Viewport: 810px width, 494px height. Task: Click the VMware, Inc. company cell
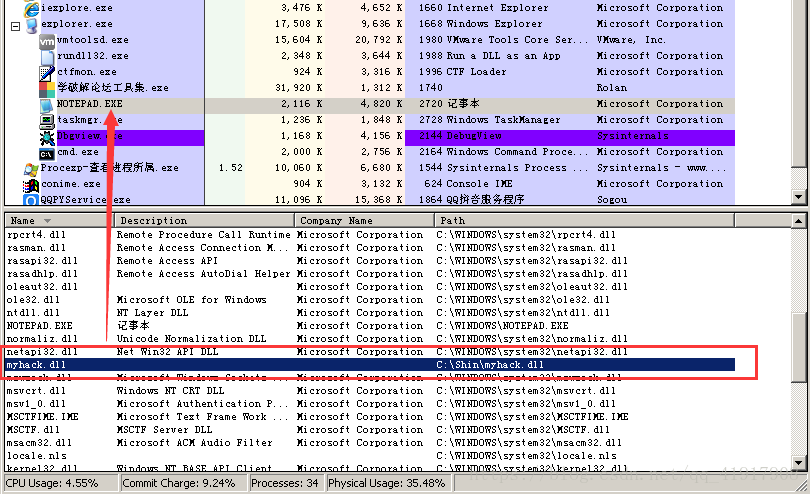pyautogui.click(x=631, y=40)
